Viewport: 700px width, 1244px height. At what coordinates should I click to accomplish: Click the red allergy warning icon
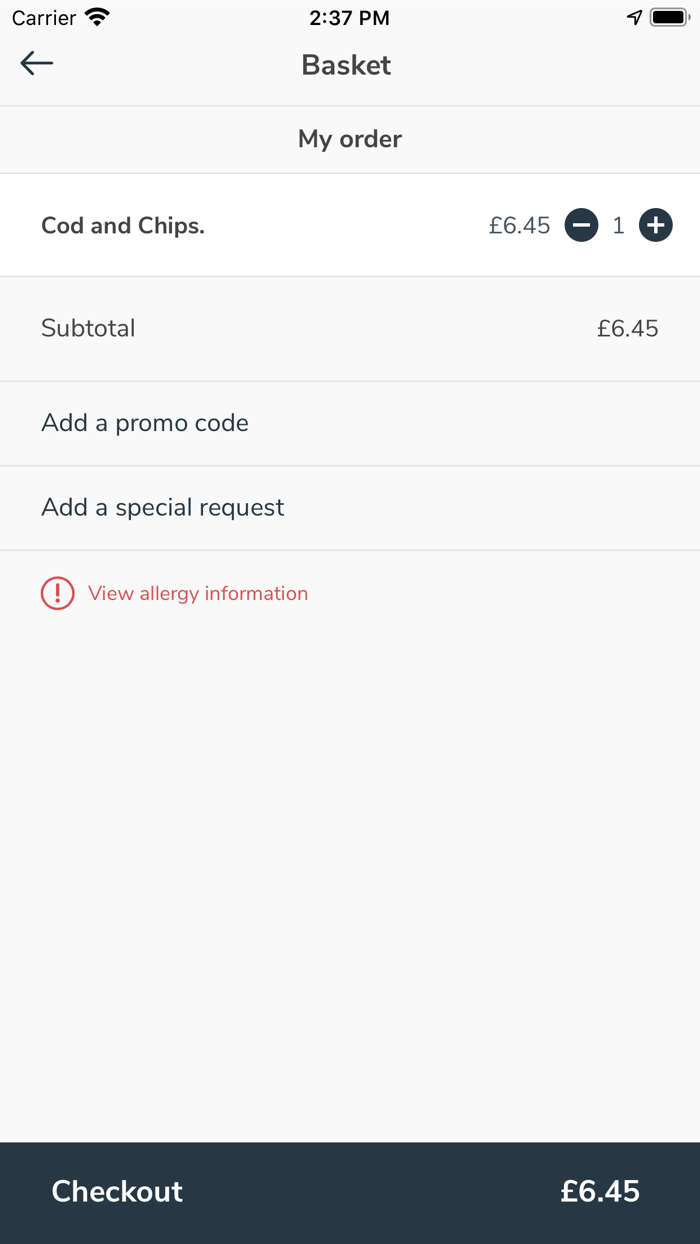click(x=57, y=593)
